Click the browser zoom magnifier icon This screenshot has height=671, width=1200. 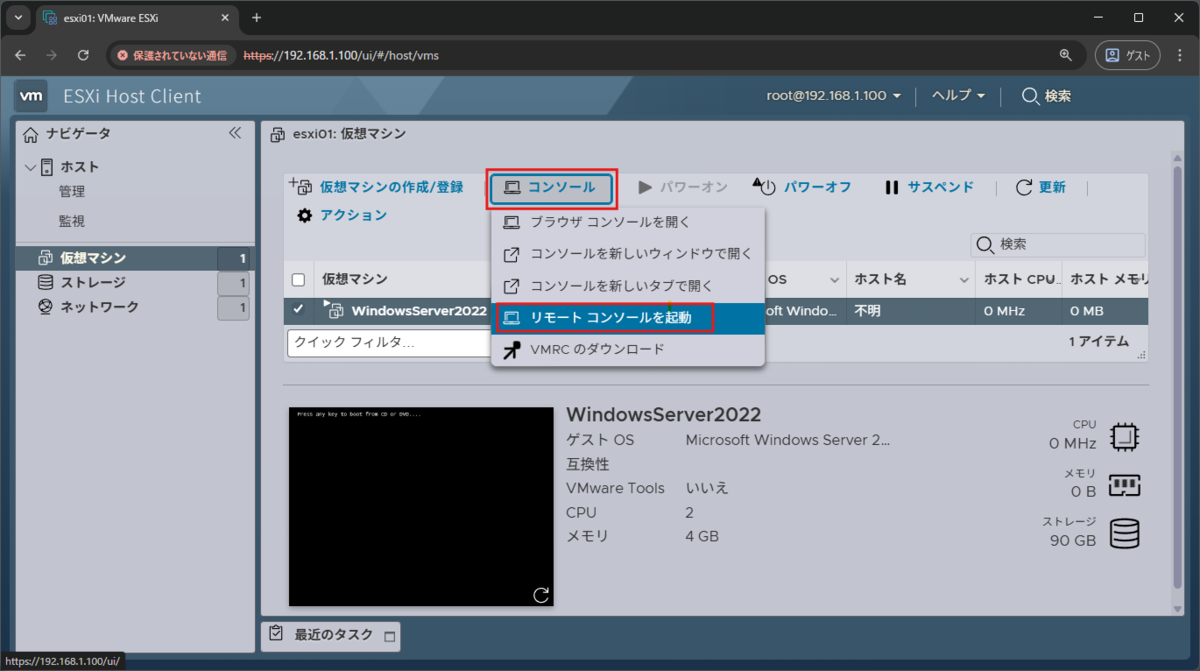tap(1066, 55)
